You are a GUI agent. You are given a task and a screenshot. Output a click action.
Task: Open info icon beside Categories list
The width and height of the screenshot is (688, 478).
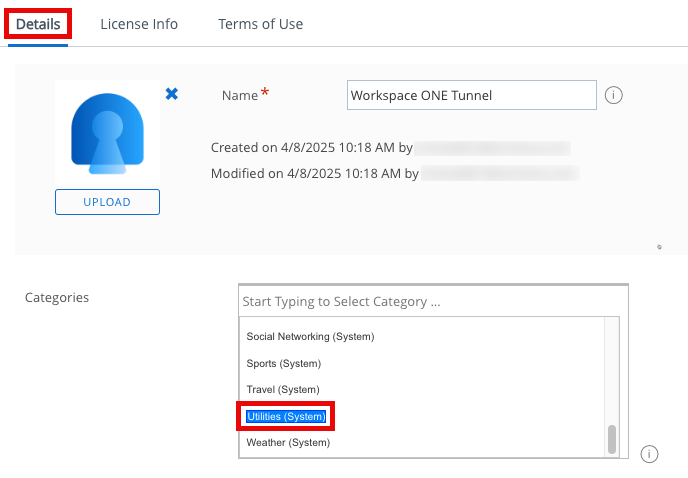coord(649,454)
